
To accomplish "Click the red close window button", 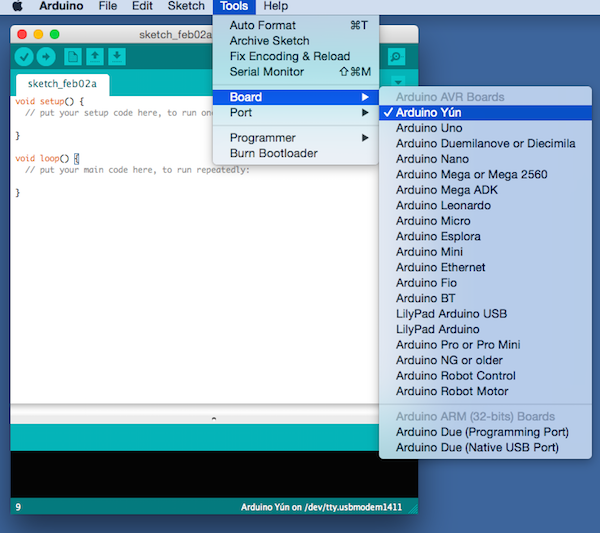I will point(22,35).
